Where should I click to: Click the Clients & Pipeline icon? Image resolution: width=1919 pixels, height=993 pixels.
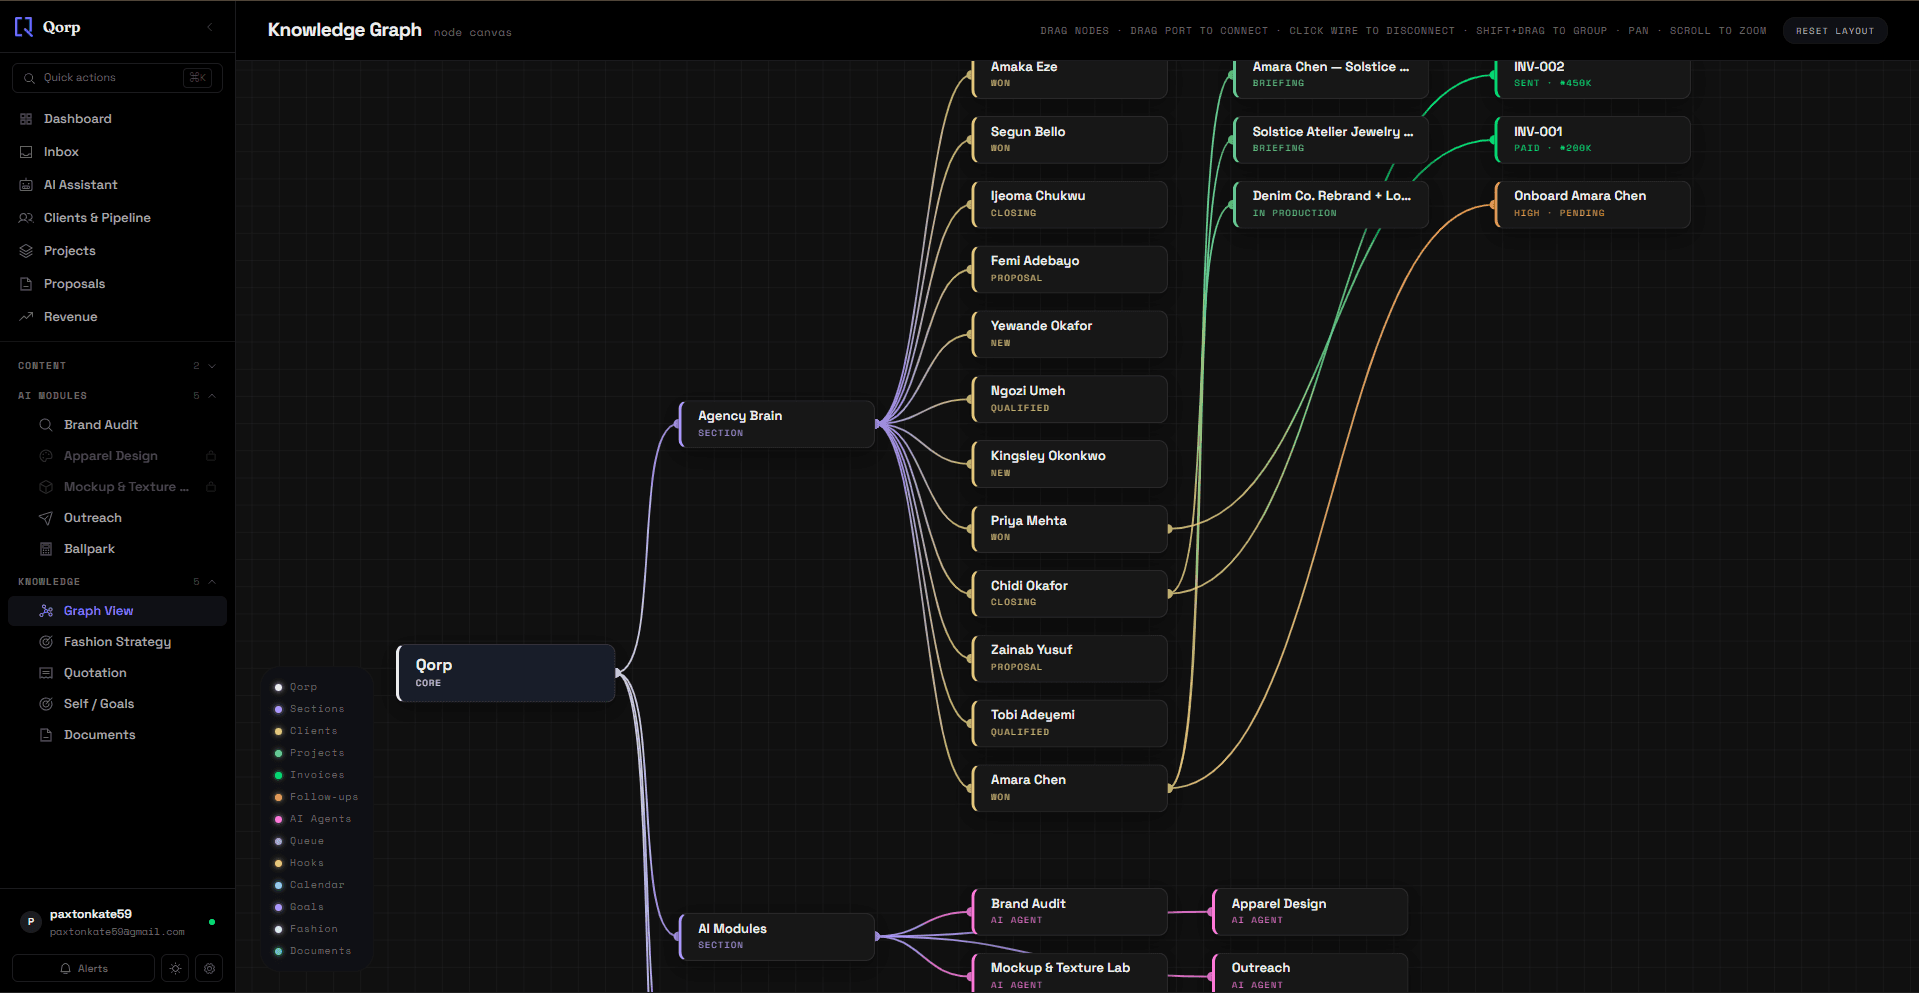click(x=26, y=218)
